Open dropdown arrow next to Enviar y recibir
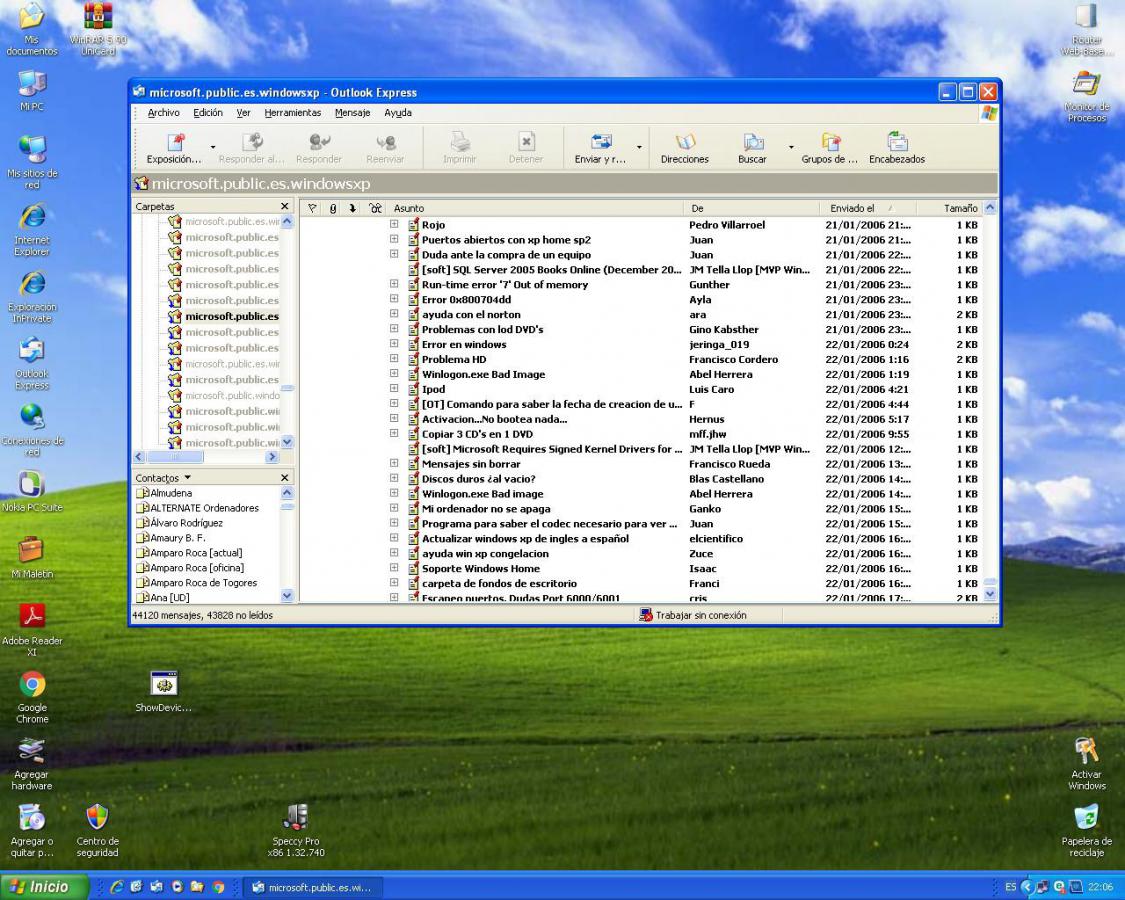The image size is (1125, 900). click(639, 148)
